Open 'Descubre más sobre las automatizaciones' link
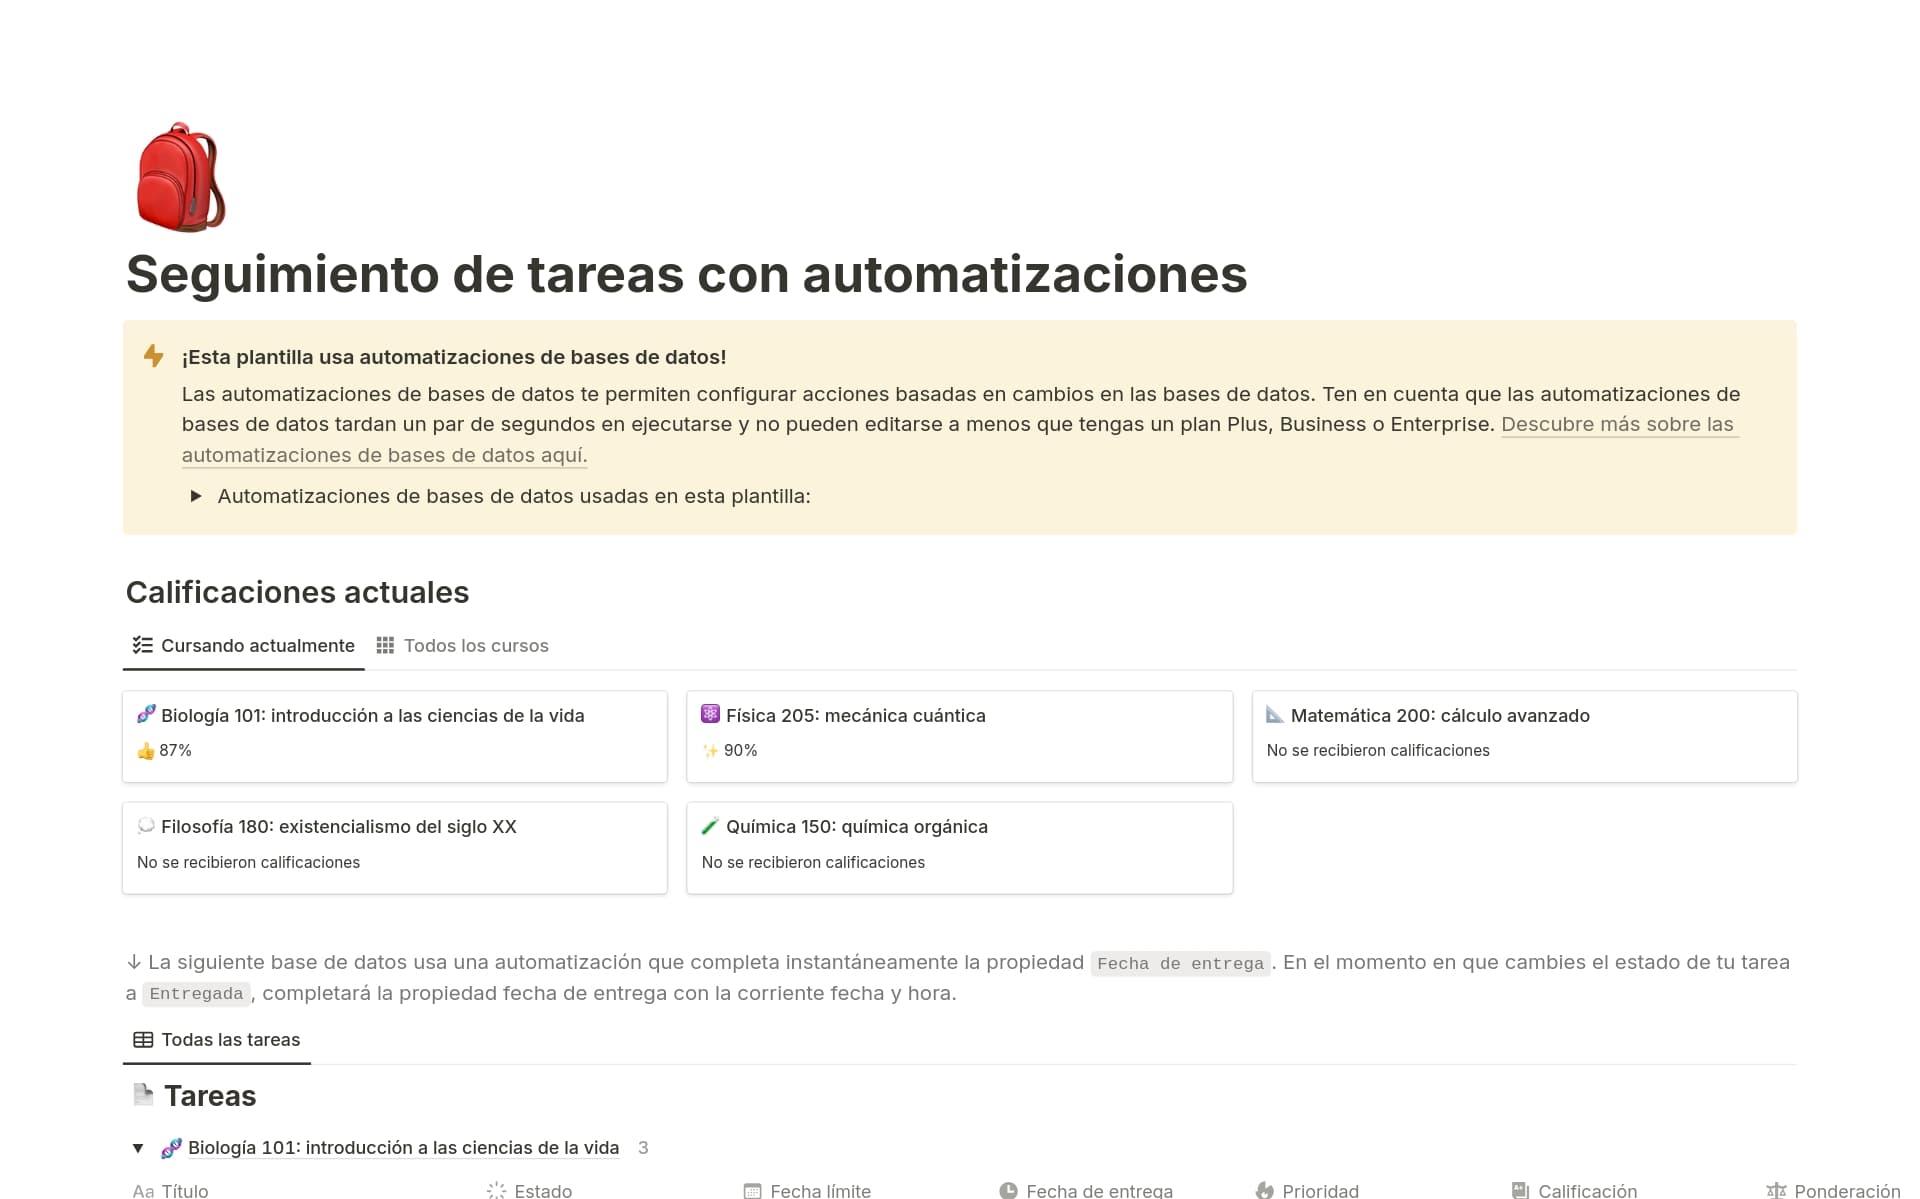Viewport: 1920px width, 1199px height. 1618,424
